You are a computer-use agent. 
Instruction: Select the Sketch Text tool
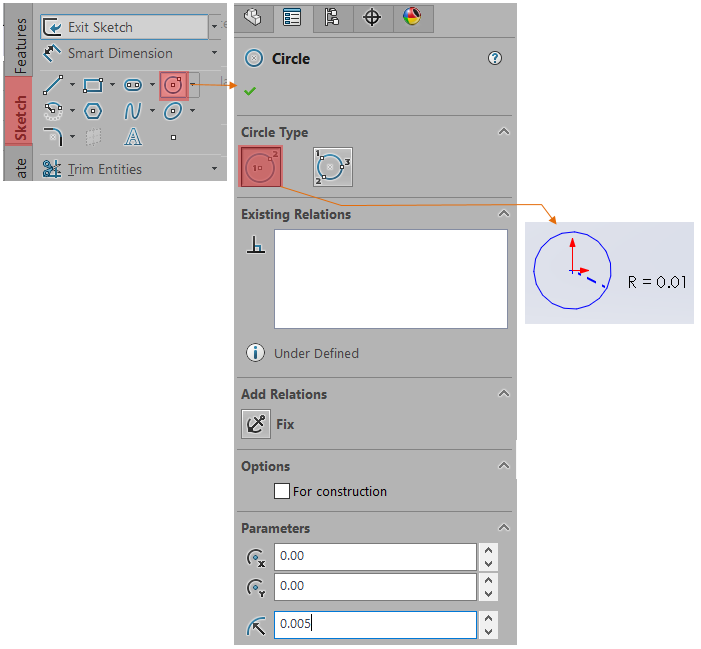point(133,137)
